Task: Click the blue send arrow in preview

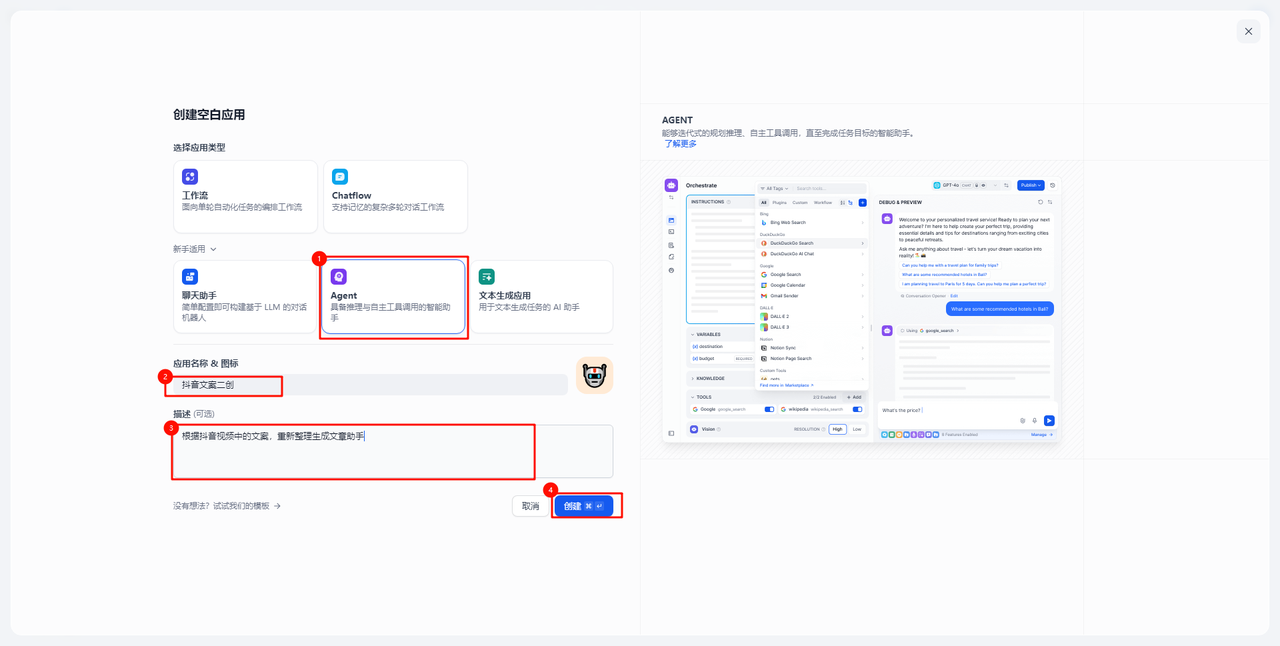Action: tap(1049, 421)
